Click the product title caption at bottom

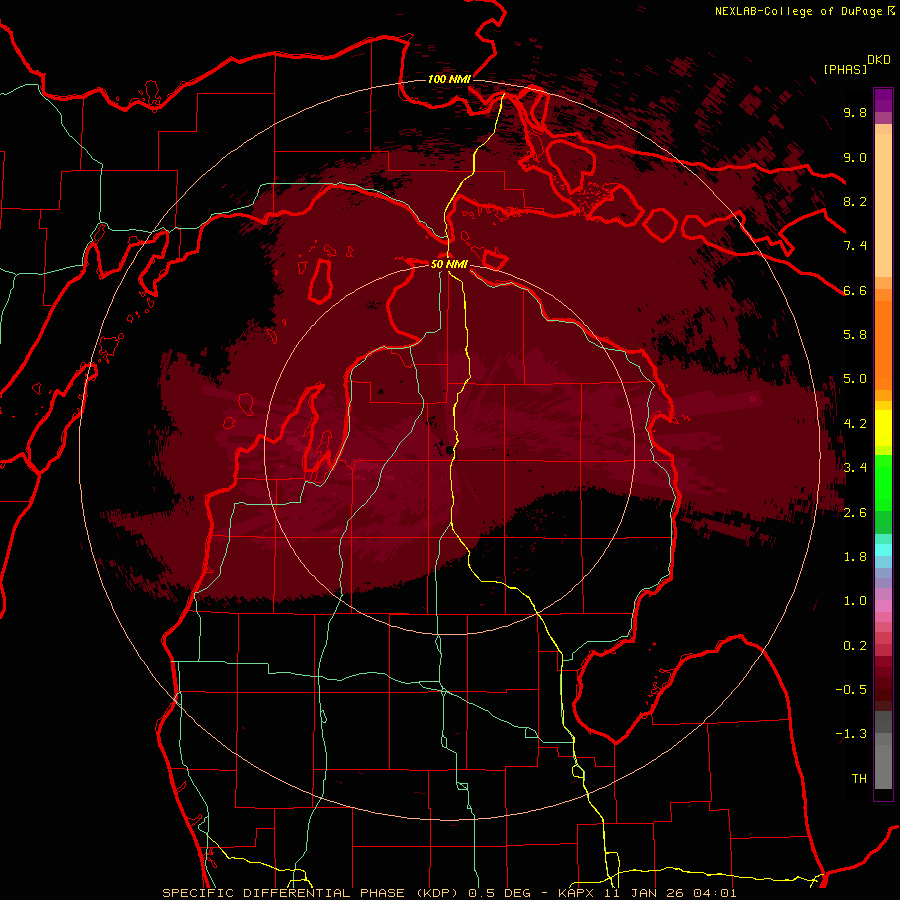449,893
